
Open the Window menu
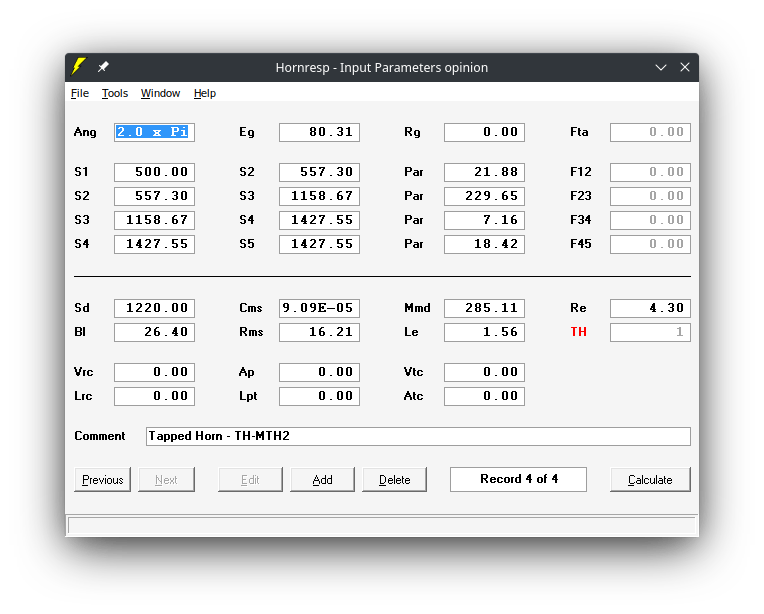pyautogui.click(x=160, y=93)
